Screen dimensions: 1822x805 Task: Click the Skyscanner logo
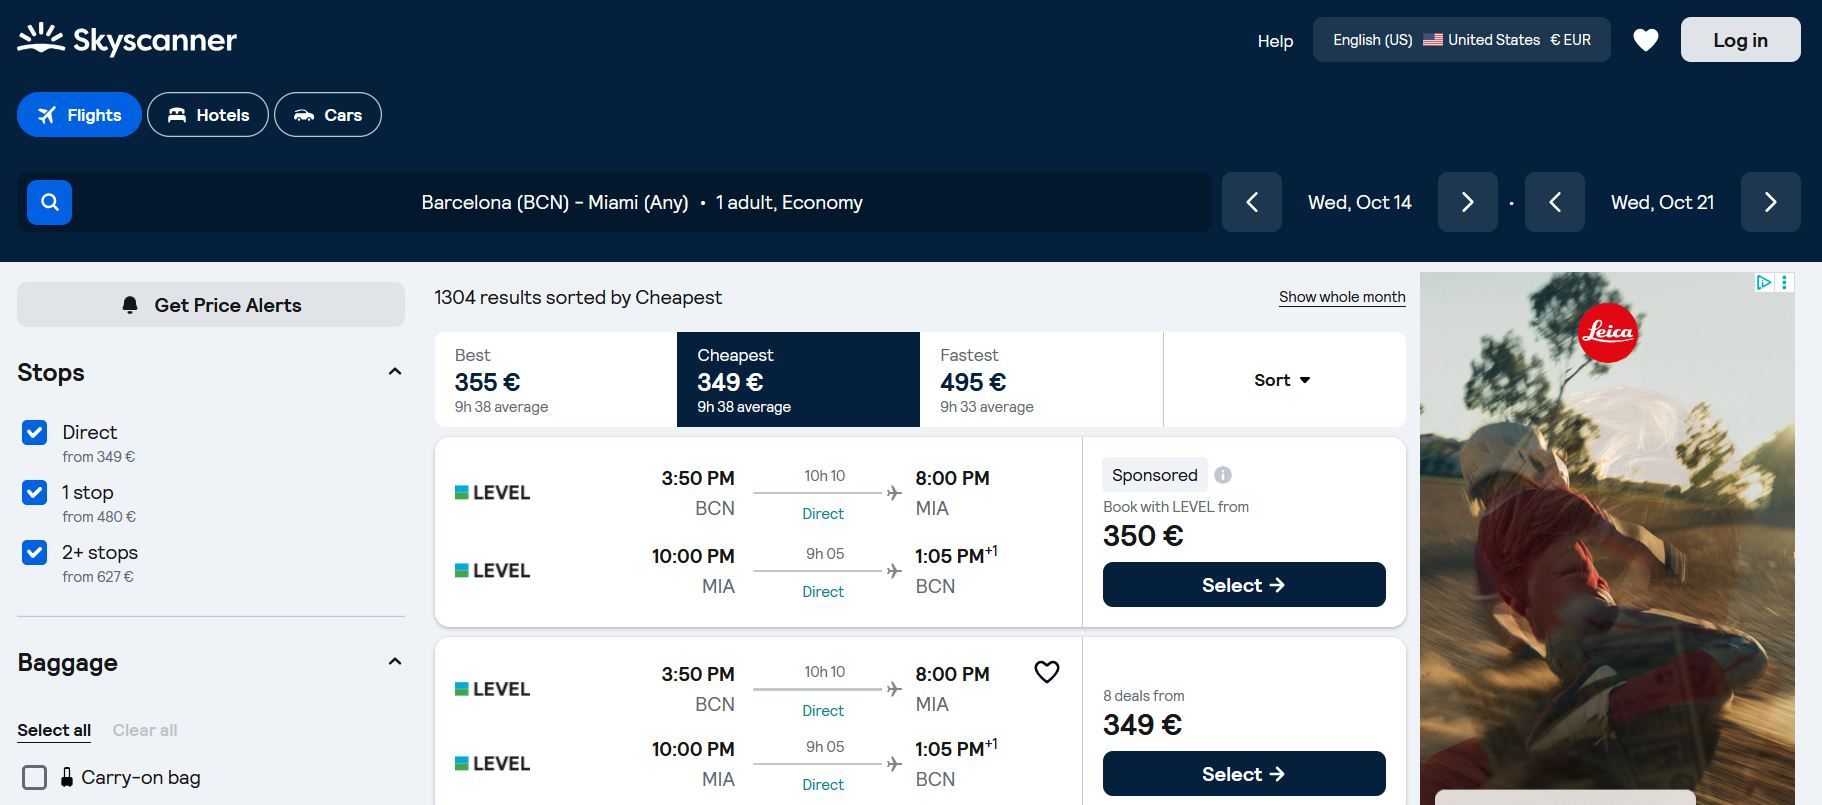pyautogui.click(x=127, y=40)
